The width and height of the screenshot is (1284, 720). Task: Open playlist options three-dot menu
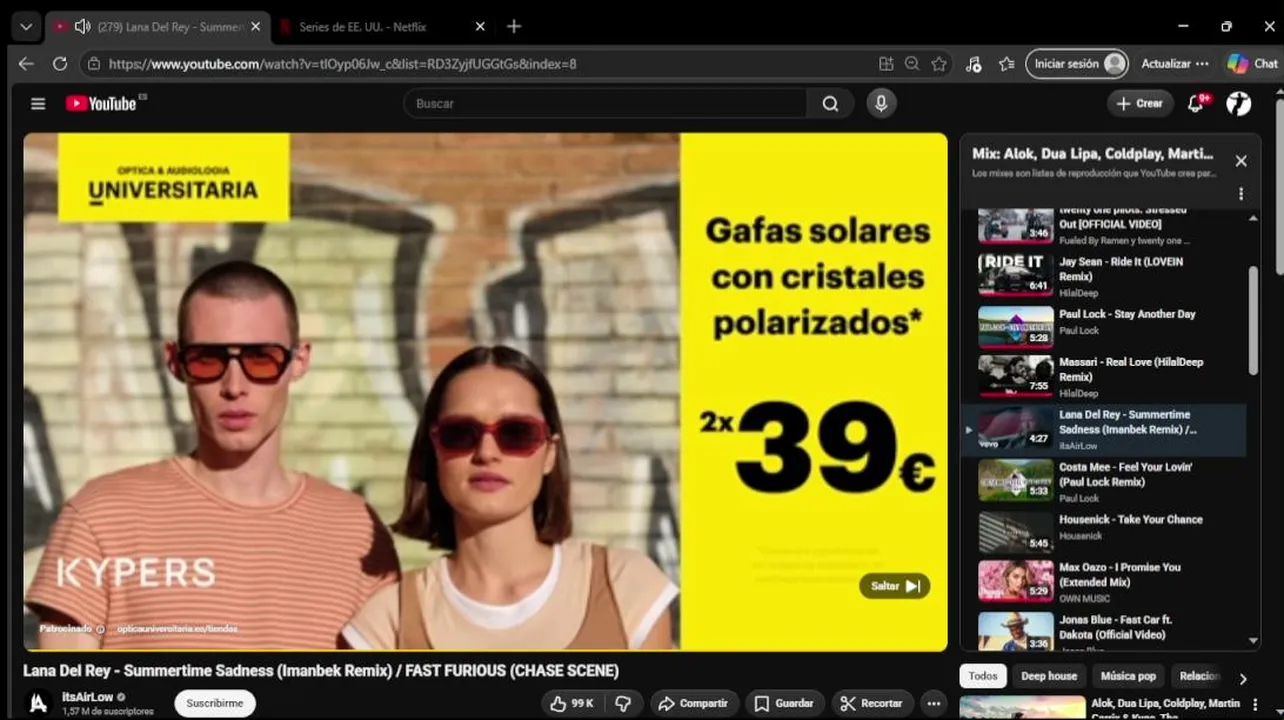[1241, 194]
